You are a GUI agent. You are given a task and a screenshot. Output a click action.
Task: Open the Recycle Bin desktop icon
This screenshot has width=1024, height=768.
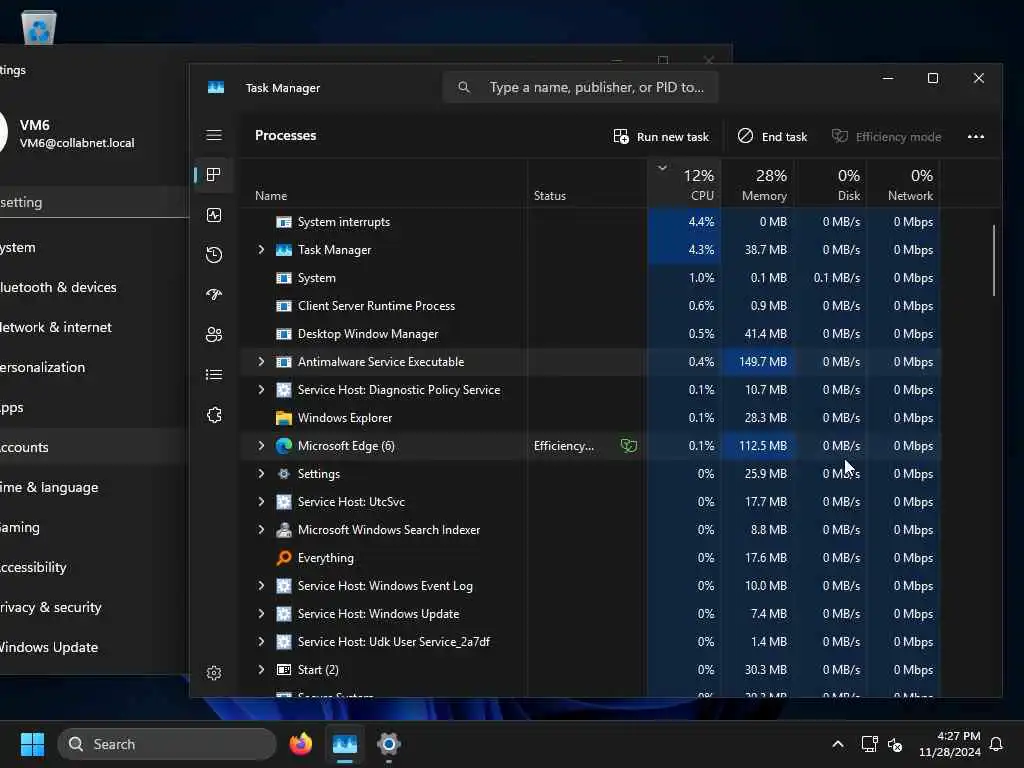(39, 26)
